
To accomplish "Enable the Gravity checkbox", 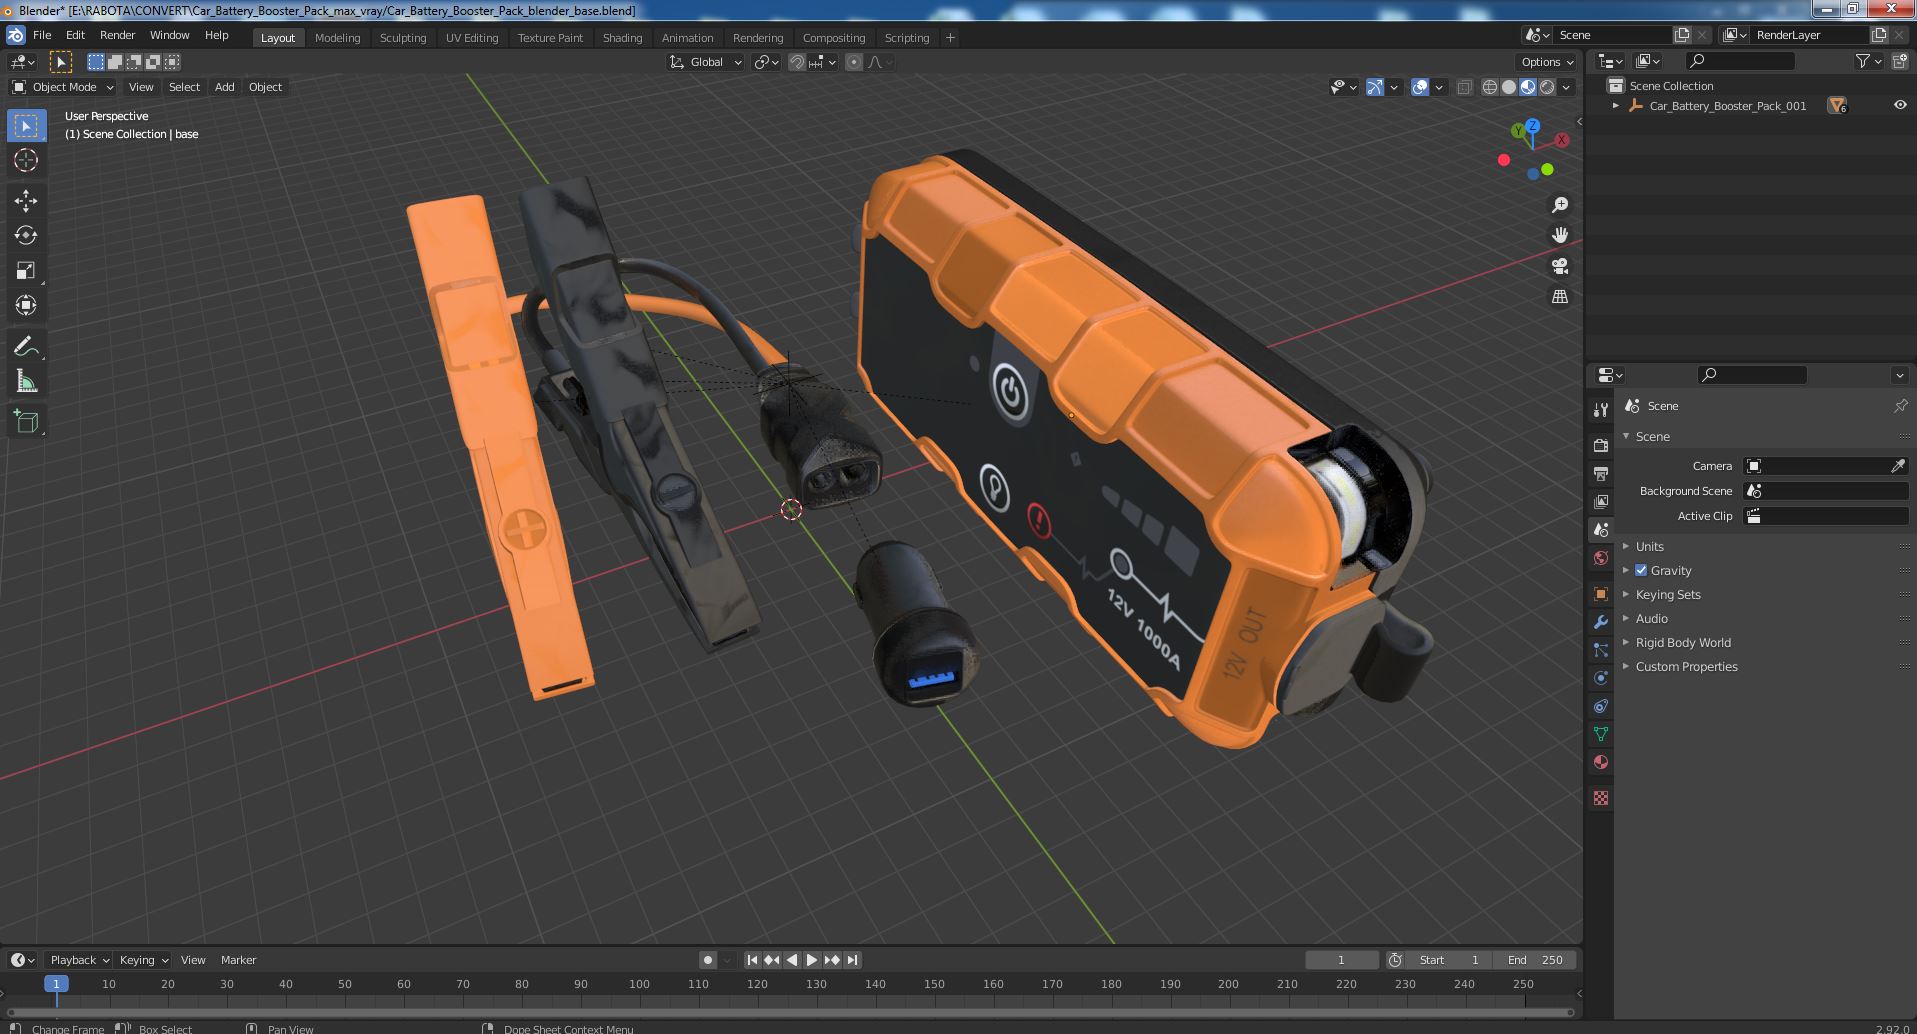I will pos(1641,570).
